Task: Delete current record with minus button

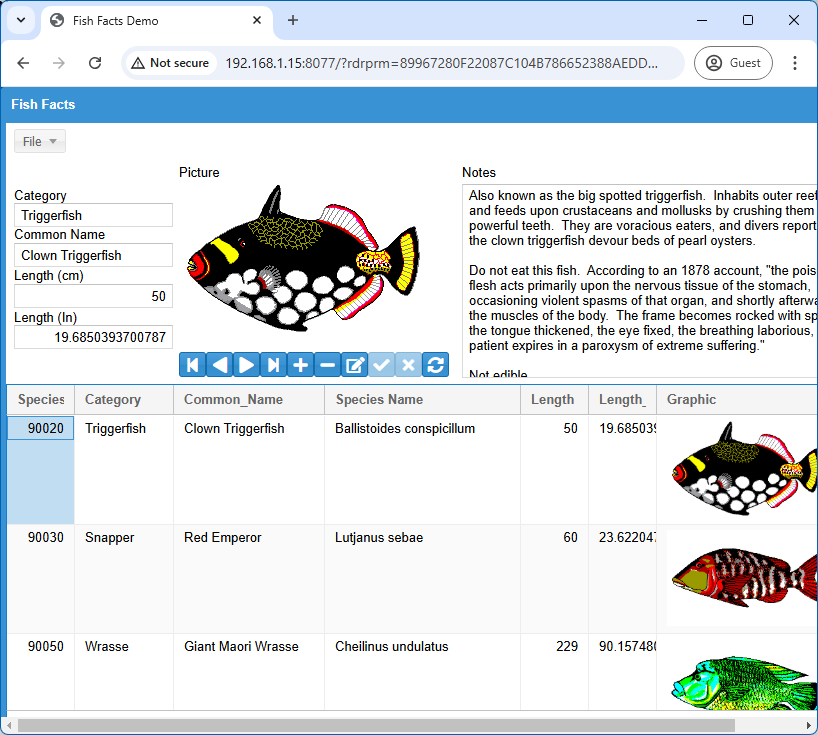Action: click(x=327, y=365)
